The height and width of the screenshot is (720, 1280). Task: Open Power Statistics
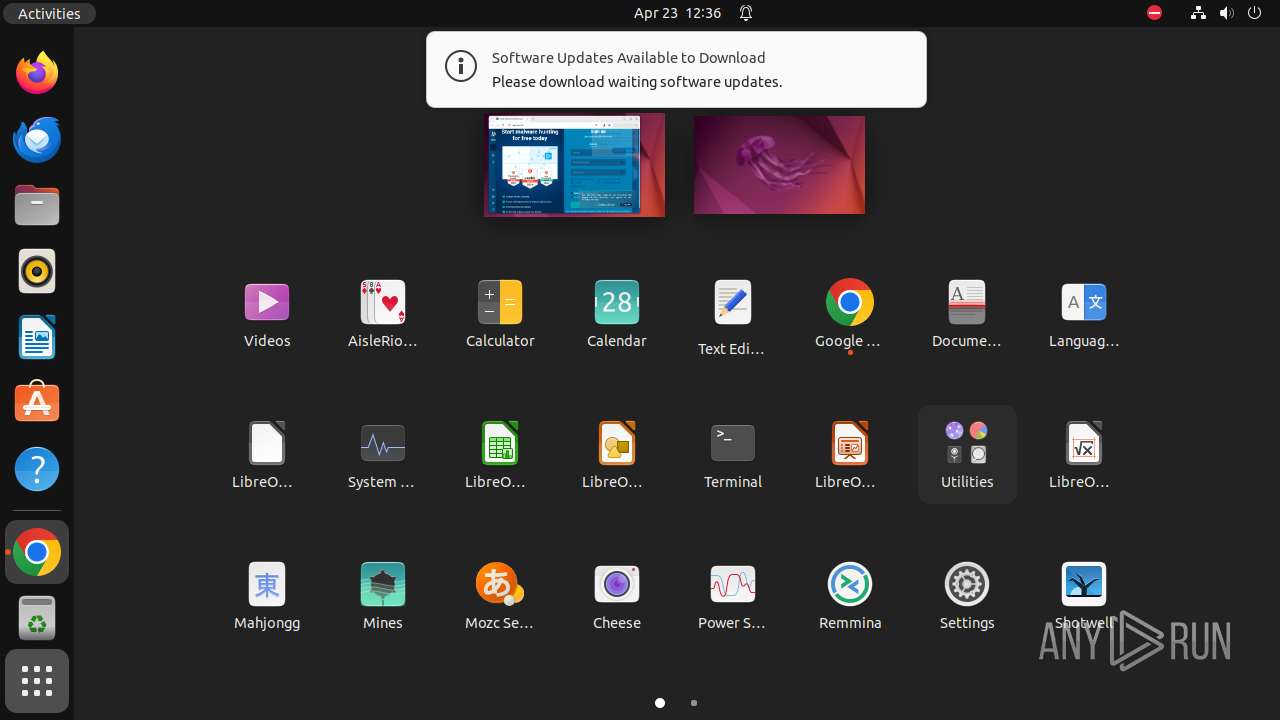pos(733,596)
